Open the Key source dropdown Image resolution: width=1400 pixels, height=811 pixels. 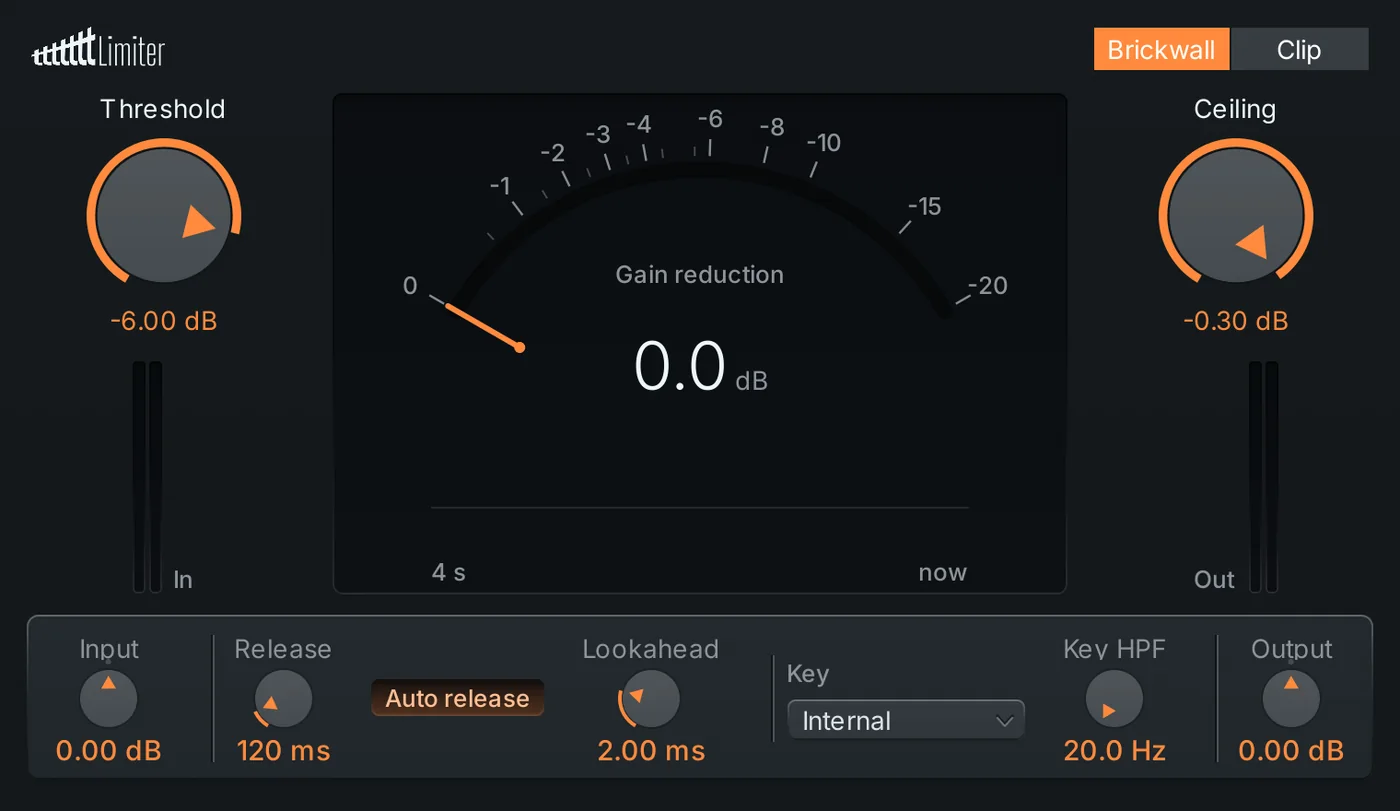click(x=906, y=720)
